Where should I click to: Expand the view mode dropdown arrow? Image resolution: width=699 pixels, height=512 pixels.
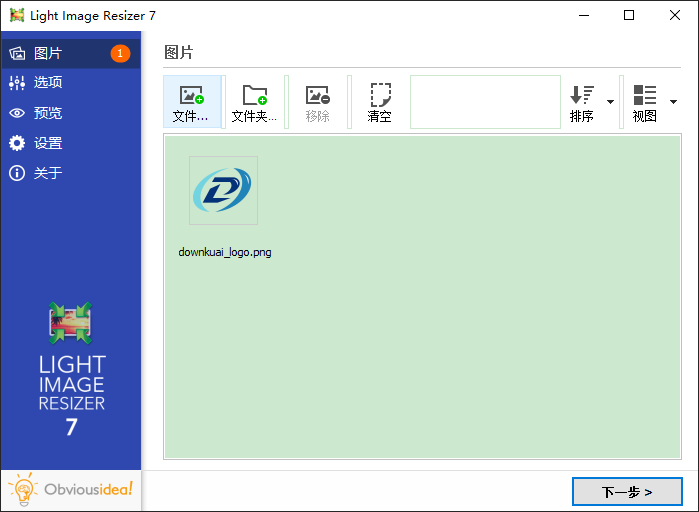click(x=673, y=102)
